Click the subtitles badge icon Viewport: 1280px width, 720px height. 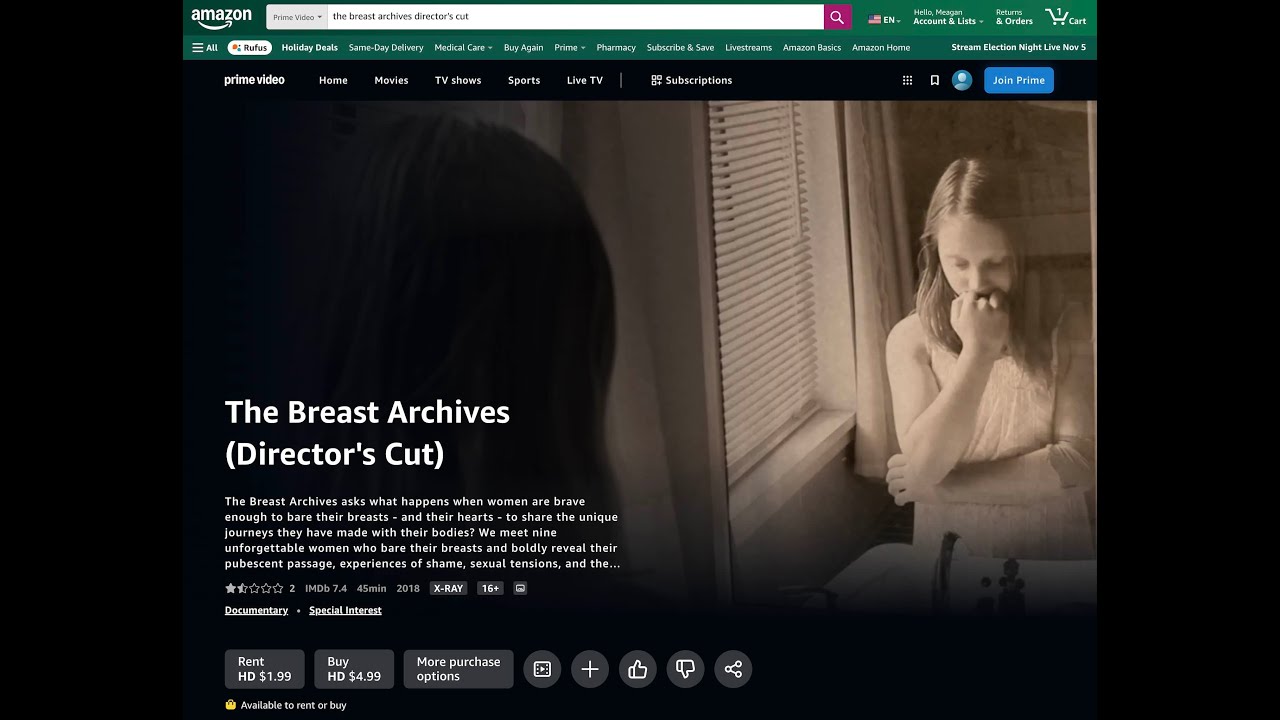[x=520, y=588]
